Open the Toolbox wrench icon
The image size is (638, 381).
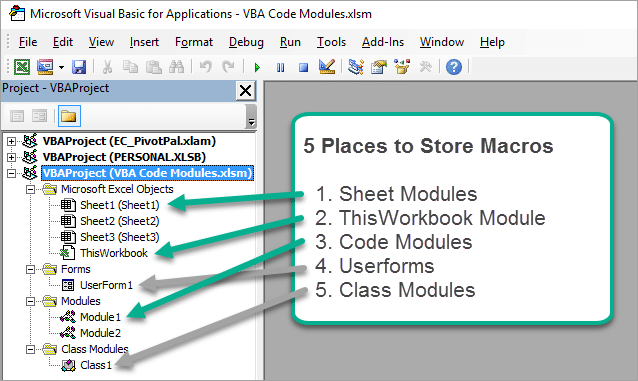coord(425,67)
